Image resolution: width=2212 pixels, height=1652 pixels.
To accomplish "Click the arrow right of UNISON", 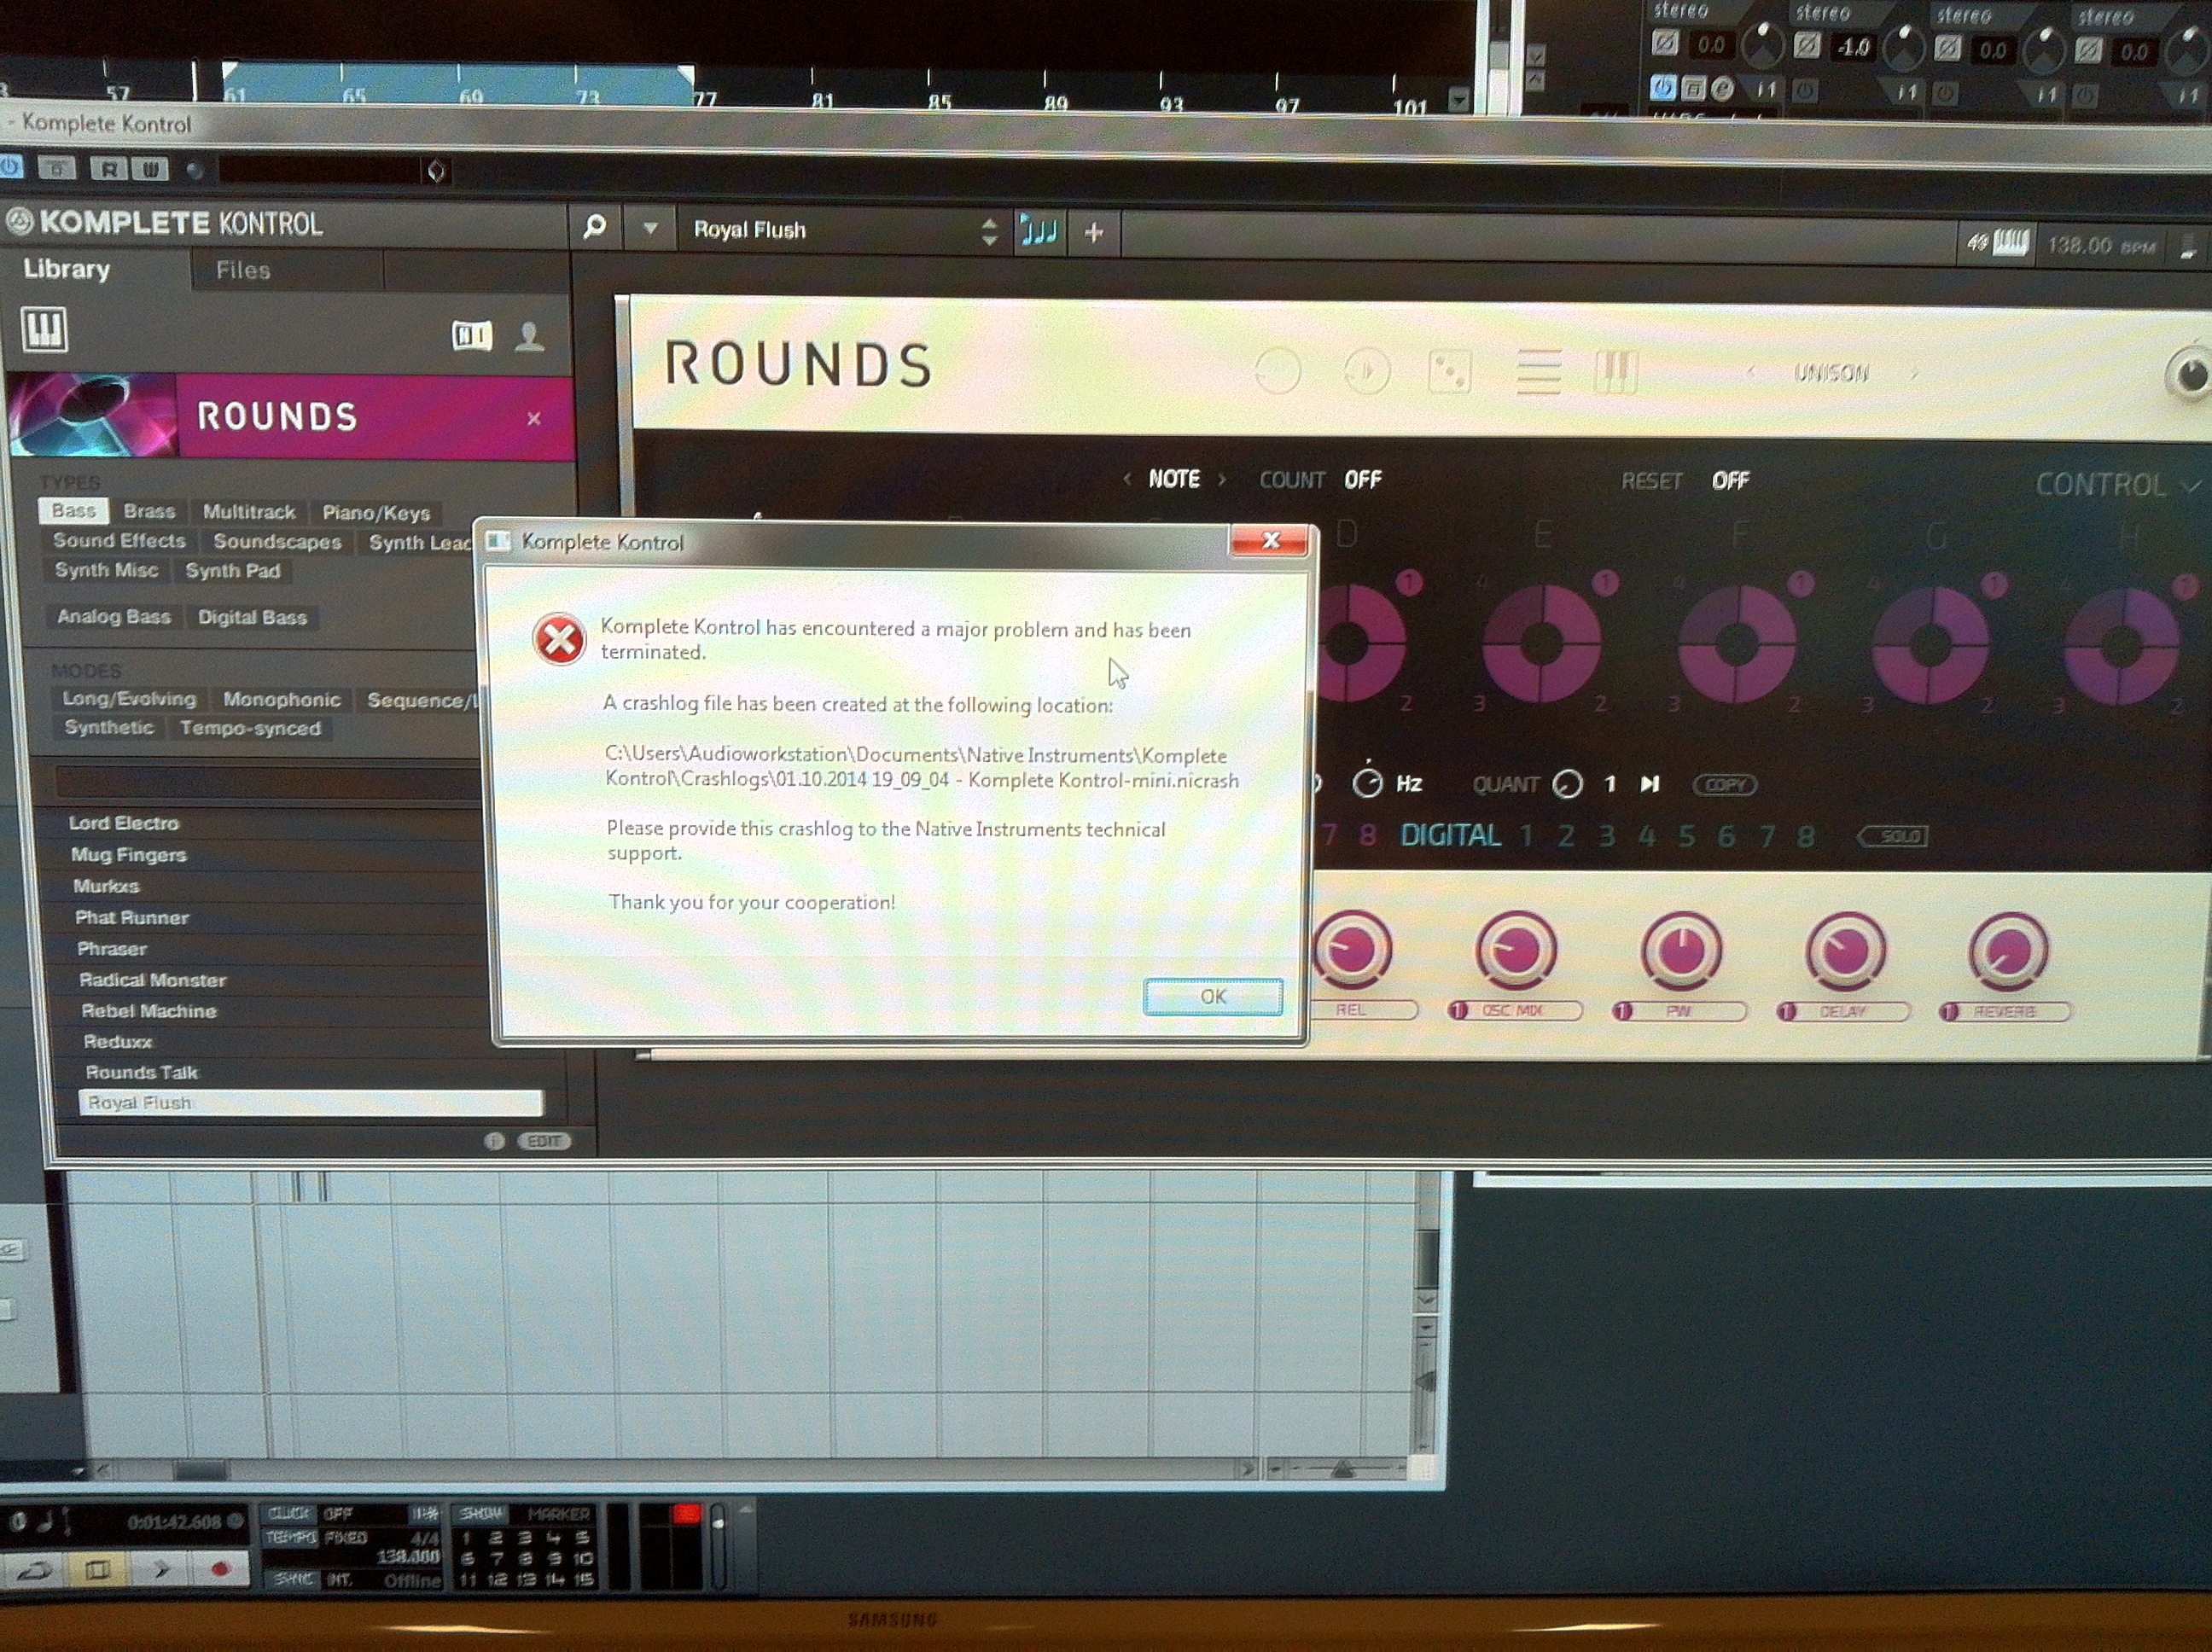I will pyautogui.click(x=1914, y=373).
